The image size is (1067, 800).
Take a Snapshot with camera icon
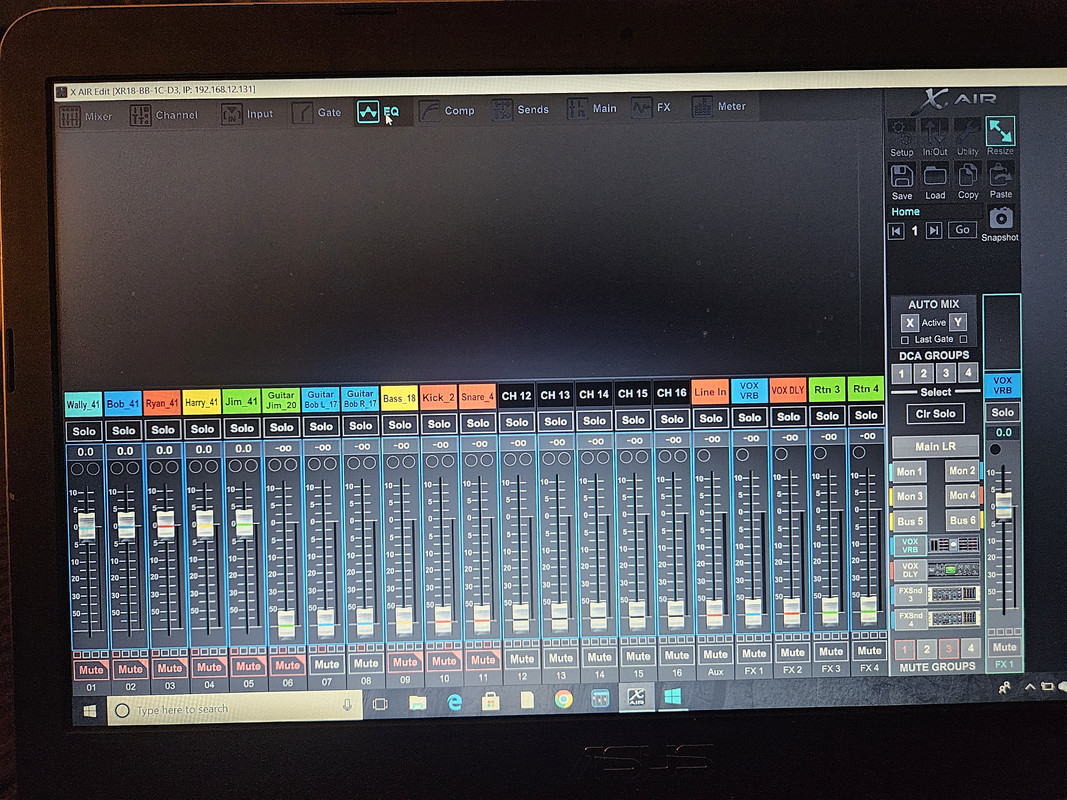click(x=1000, y=219)
